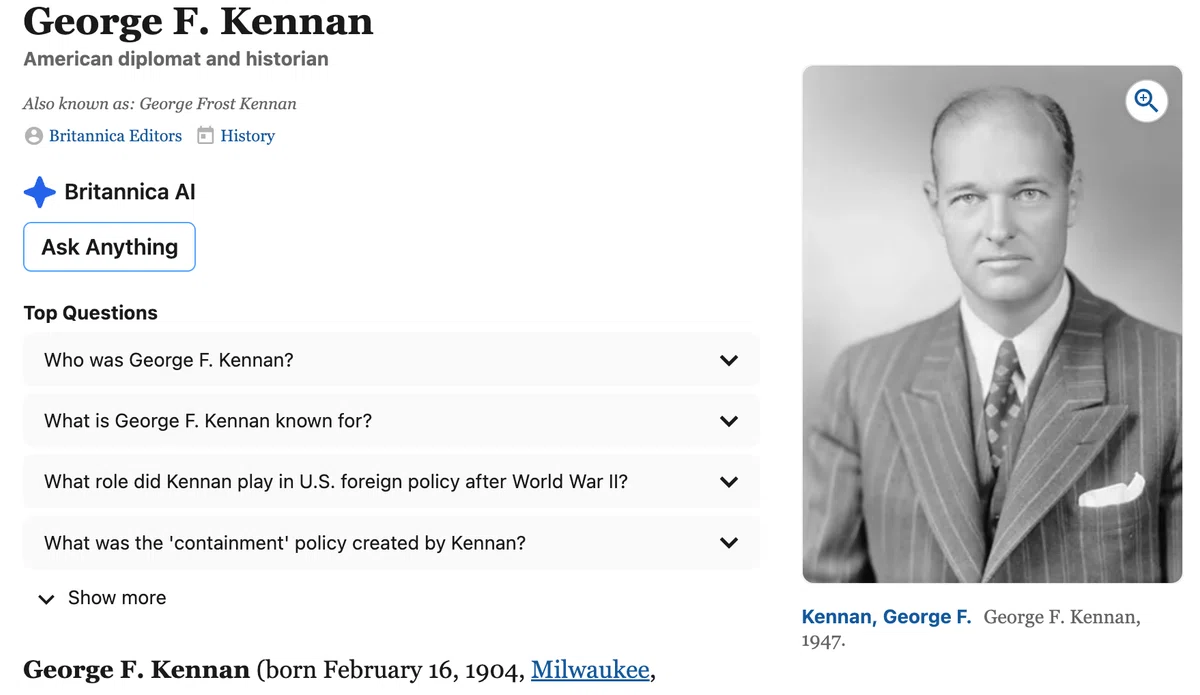Click the Britannica Editors person icon
Viewport: 1200px width, 695px height.
point(34,136)
